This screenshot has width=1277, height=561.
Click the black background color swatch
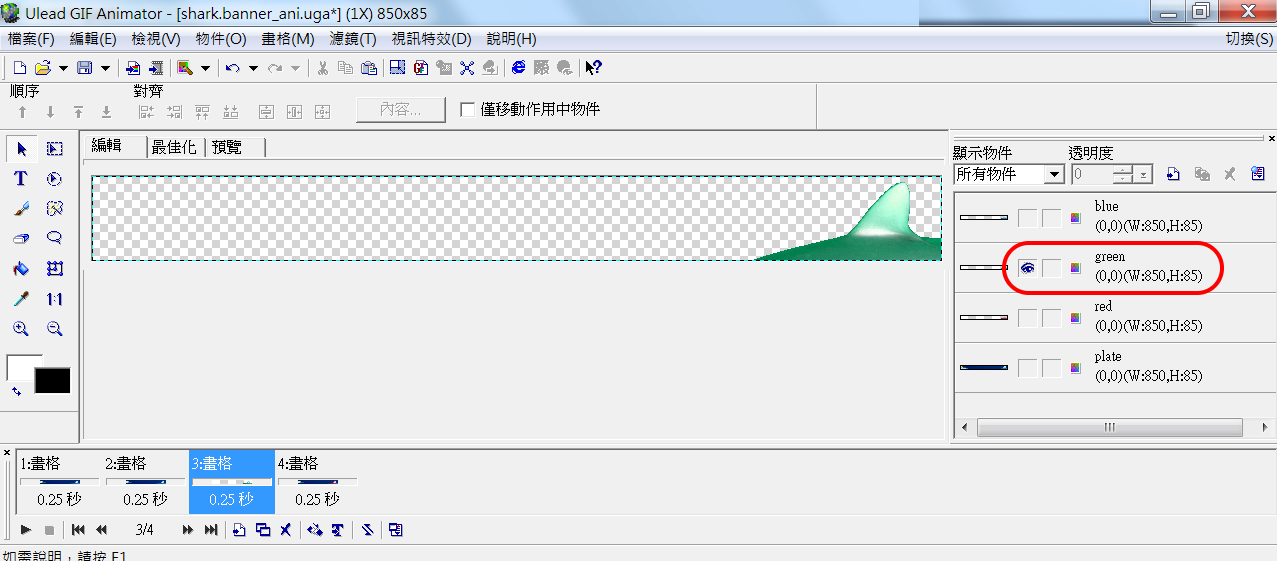click(x=53, y=381)
